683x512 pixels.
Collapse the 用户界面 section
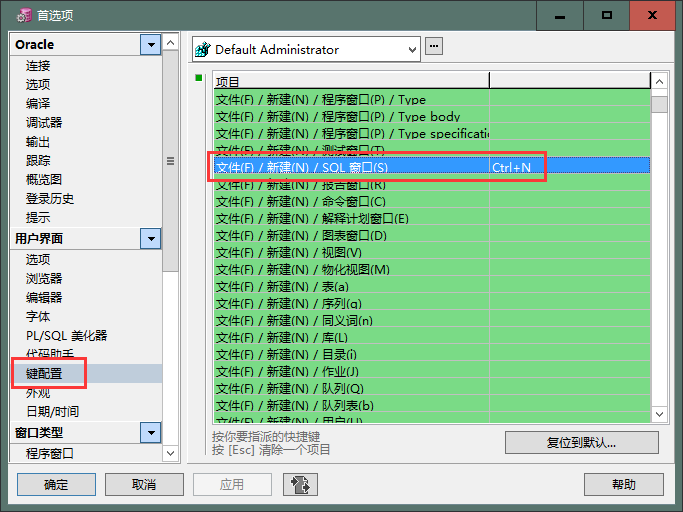[x=151, y=238]
